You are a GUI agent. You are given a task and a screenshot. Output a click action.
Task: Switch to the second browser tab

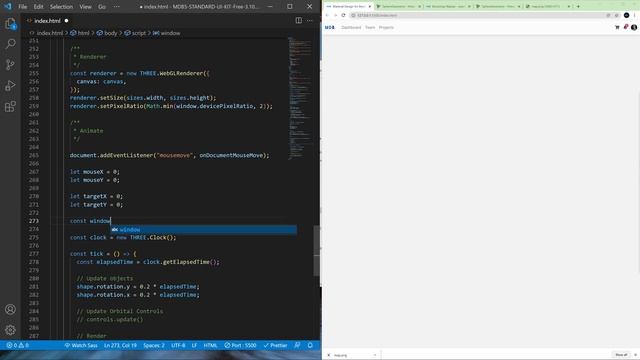click(399, 6)
